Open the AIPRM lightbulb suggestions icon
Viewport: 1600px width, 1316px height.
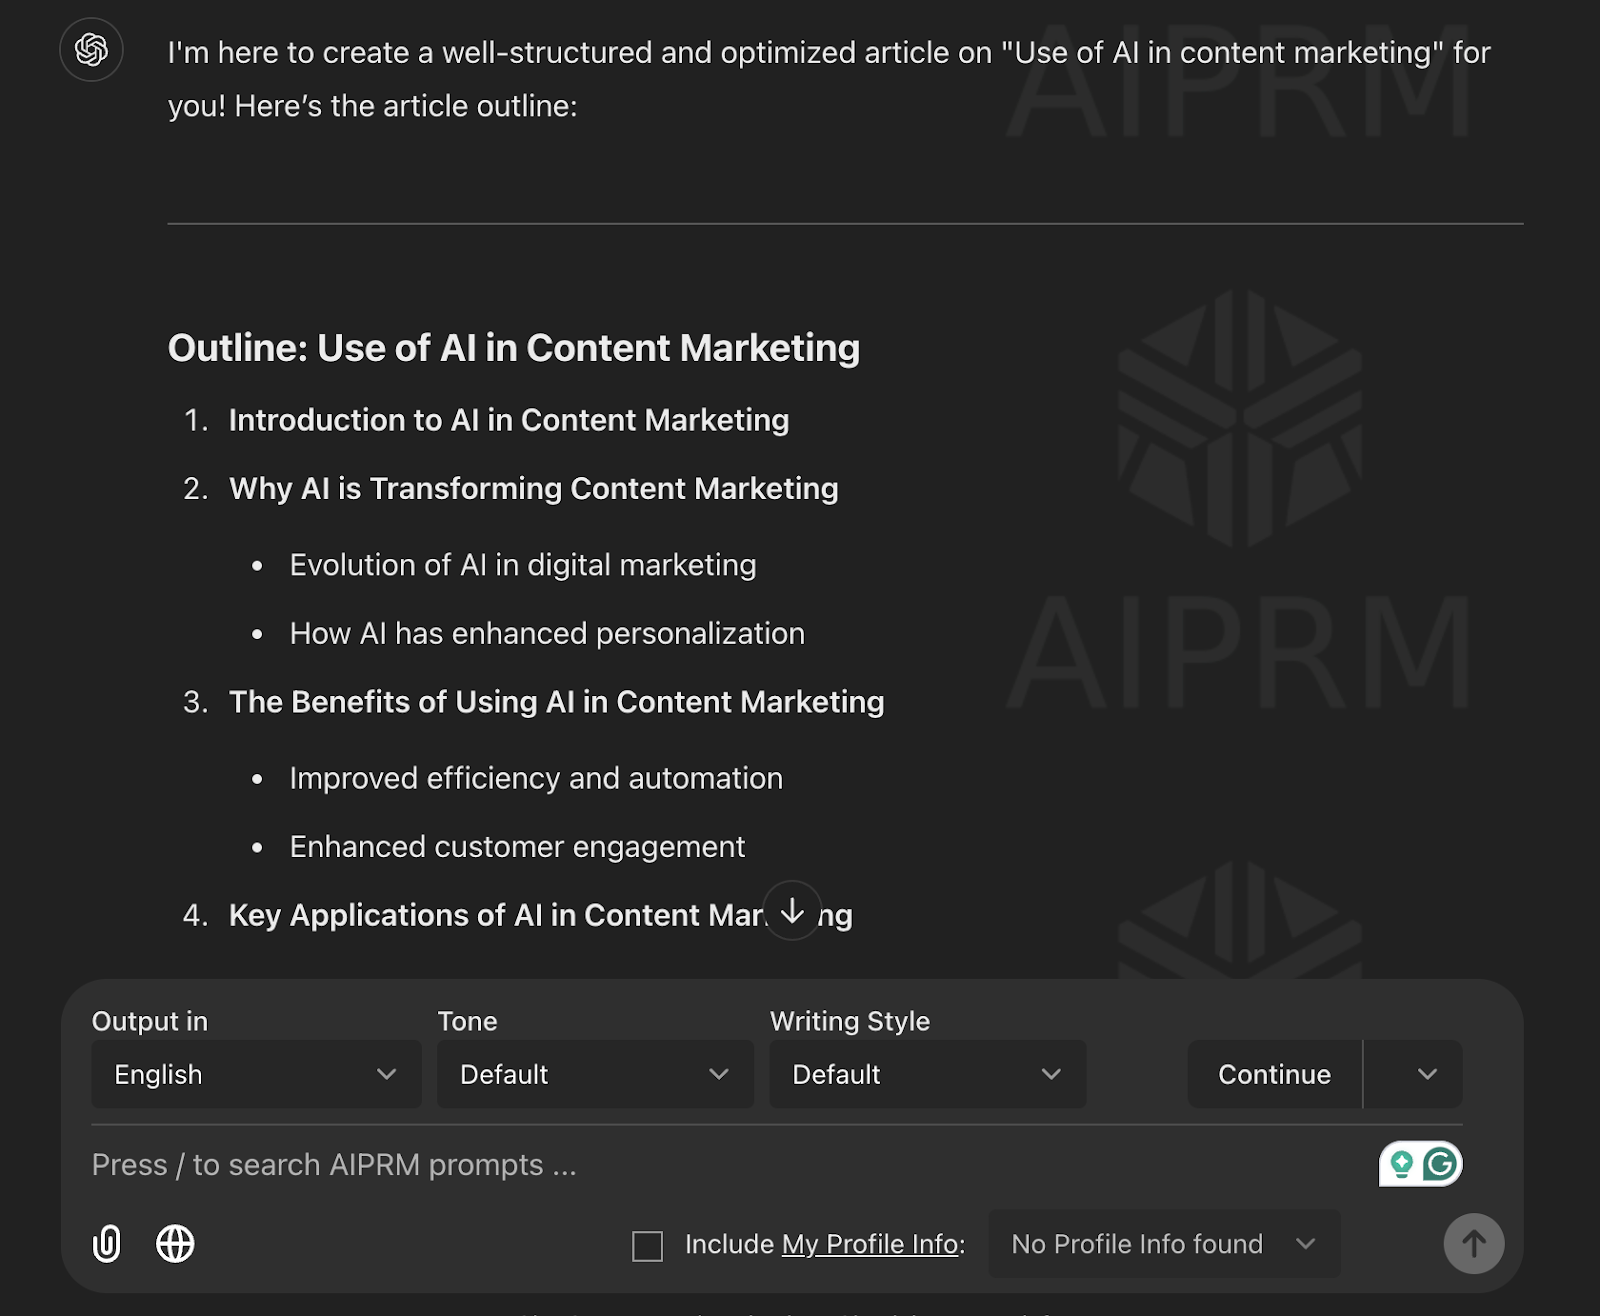tap(1404, 1163)
